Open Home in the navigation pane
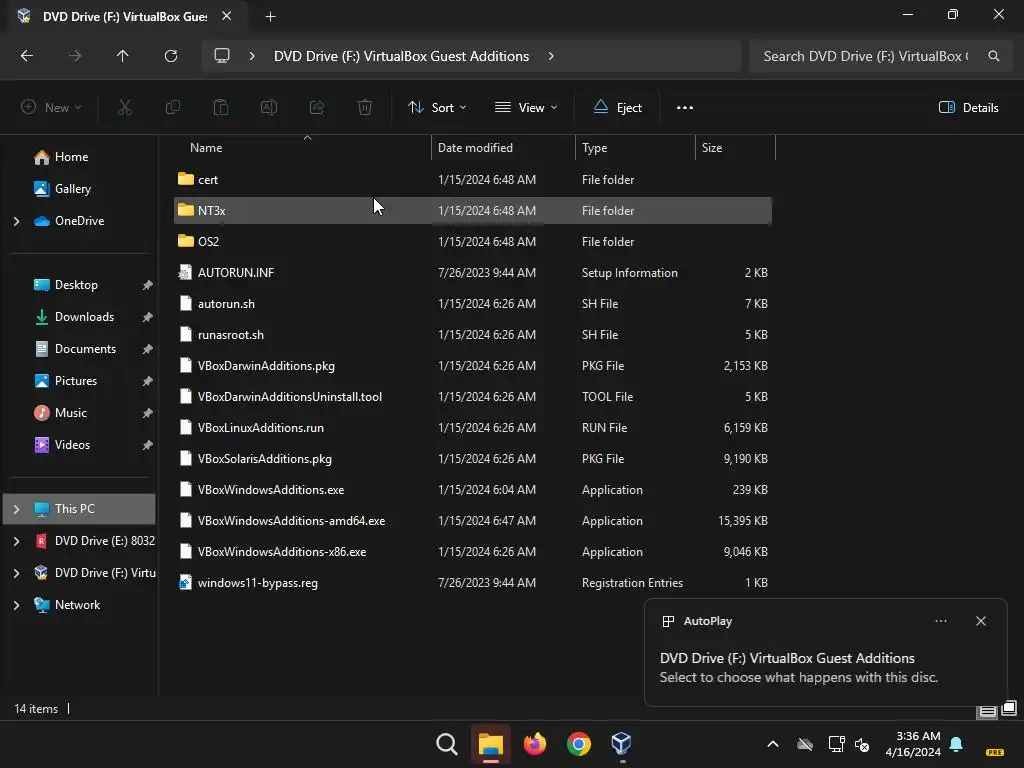The height and width of the screenshot is (768, 1024). pyautogui.click(x=71, y=157)
